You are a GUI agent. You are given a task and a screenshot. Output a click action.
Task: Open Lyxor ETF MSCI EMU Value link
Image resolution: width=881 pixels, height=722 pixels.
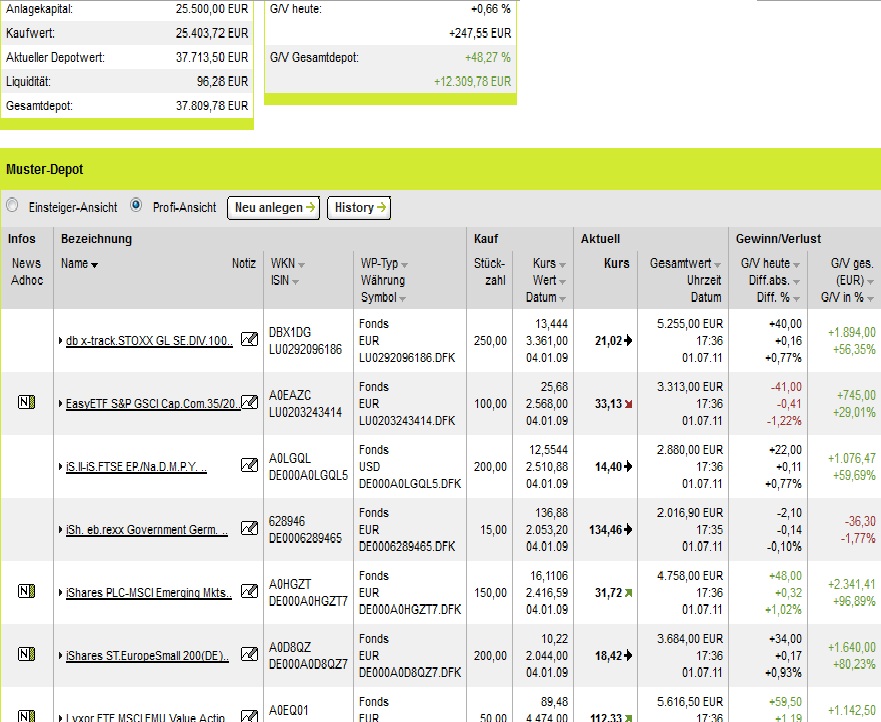tap(145, 717)
